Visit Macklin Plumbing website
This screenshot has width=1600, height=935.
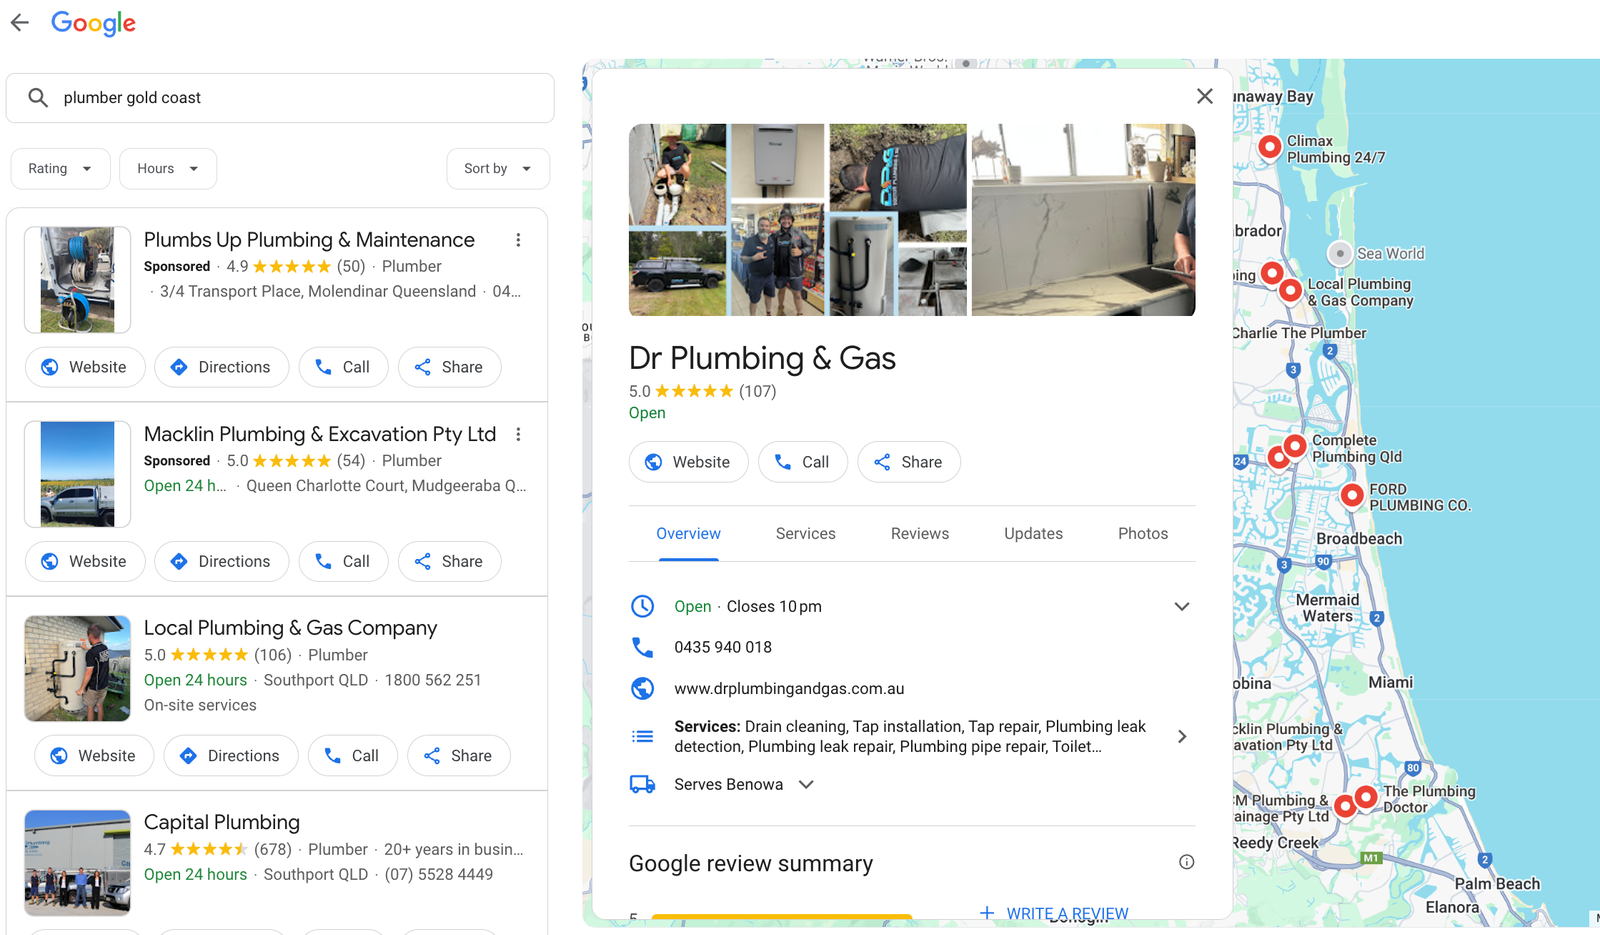coord(85,561)
